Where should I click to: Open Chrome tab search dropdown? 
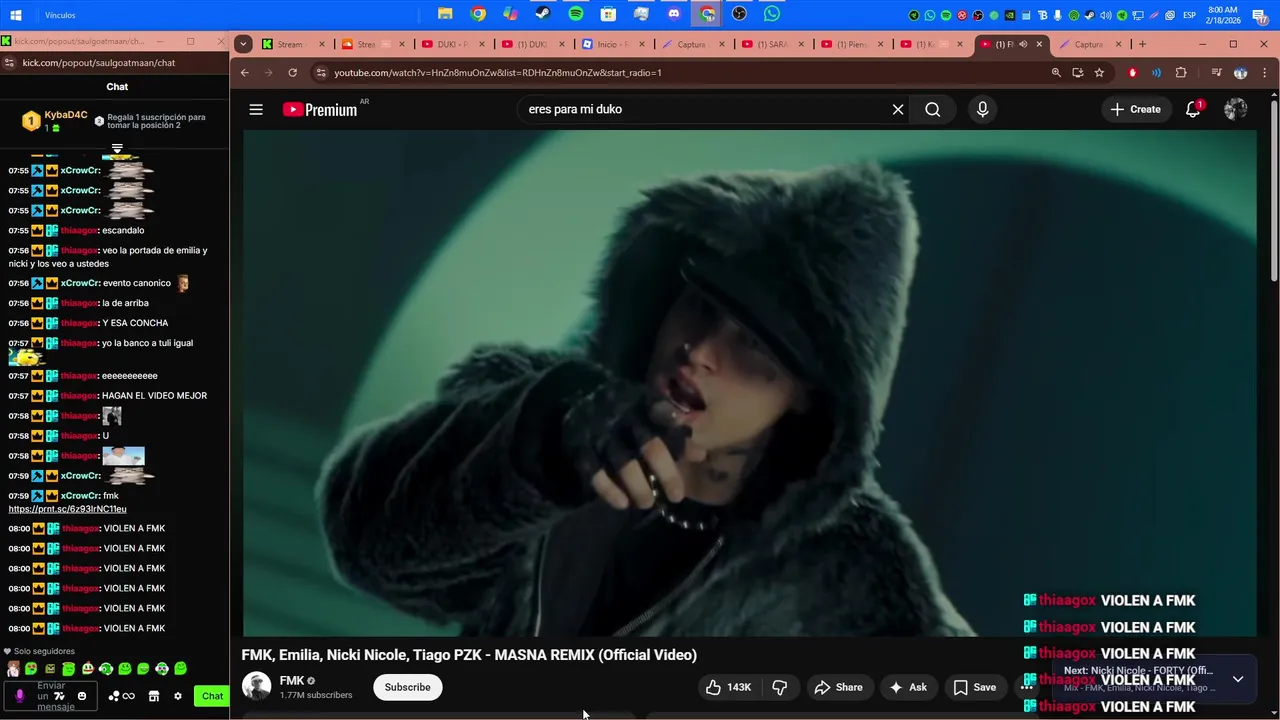pyautogui.click(x=243, y=44)
